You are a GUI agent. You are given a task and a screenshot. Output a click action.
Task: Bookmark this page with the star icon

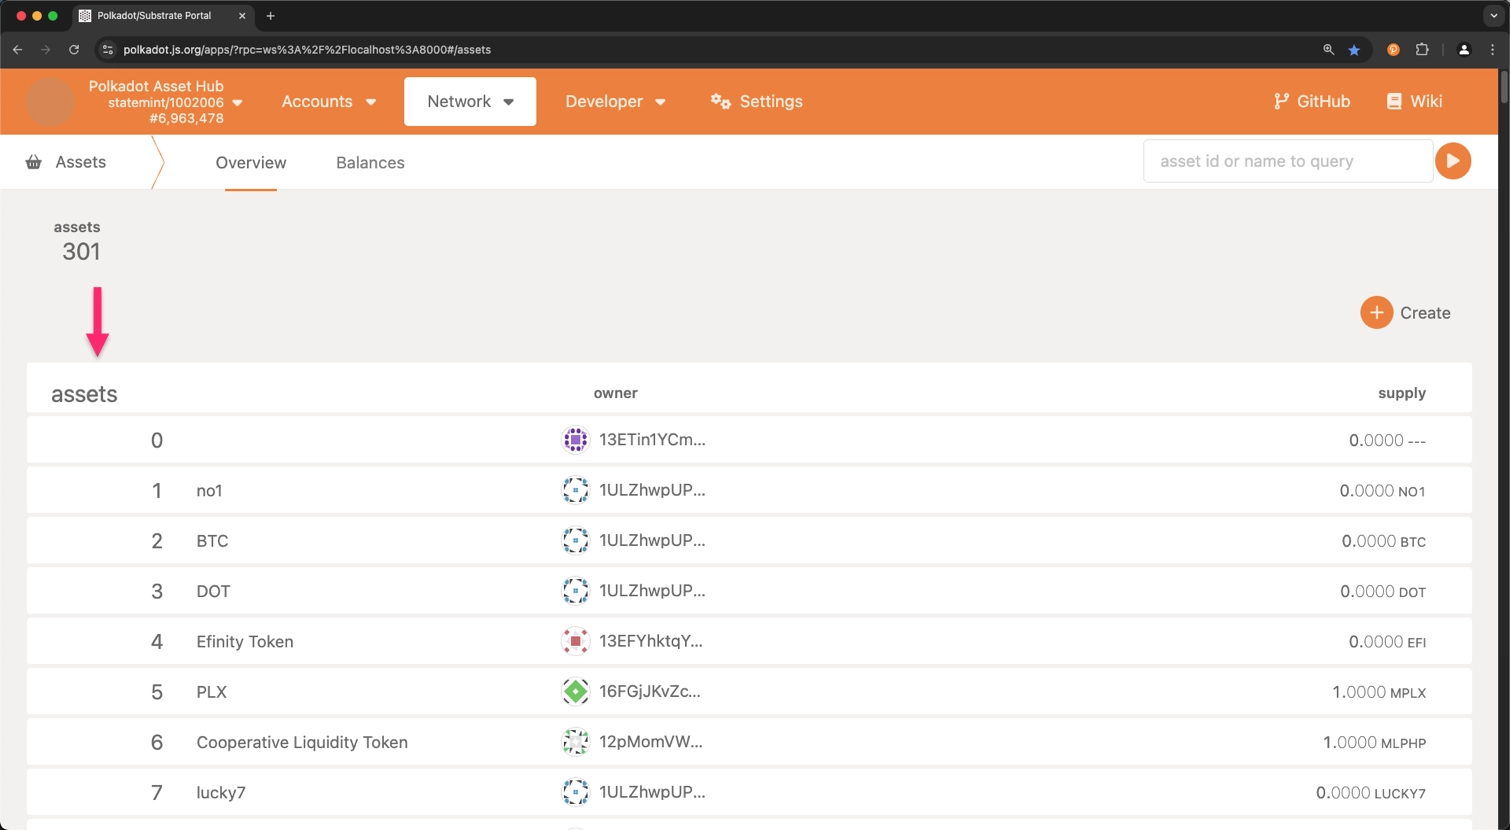pos(1354,50)
